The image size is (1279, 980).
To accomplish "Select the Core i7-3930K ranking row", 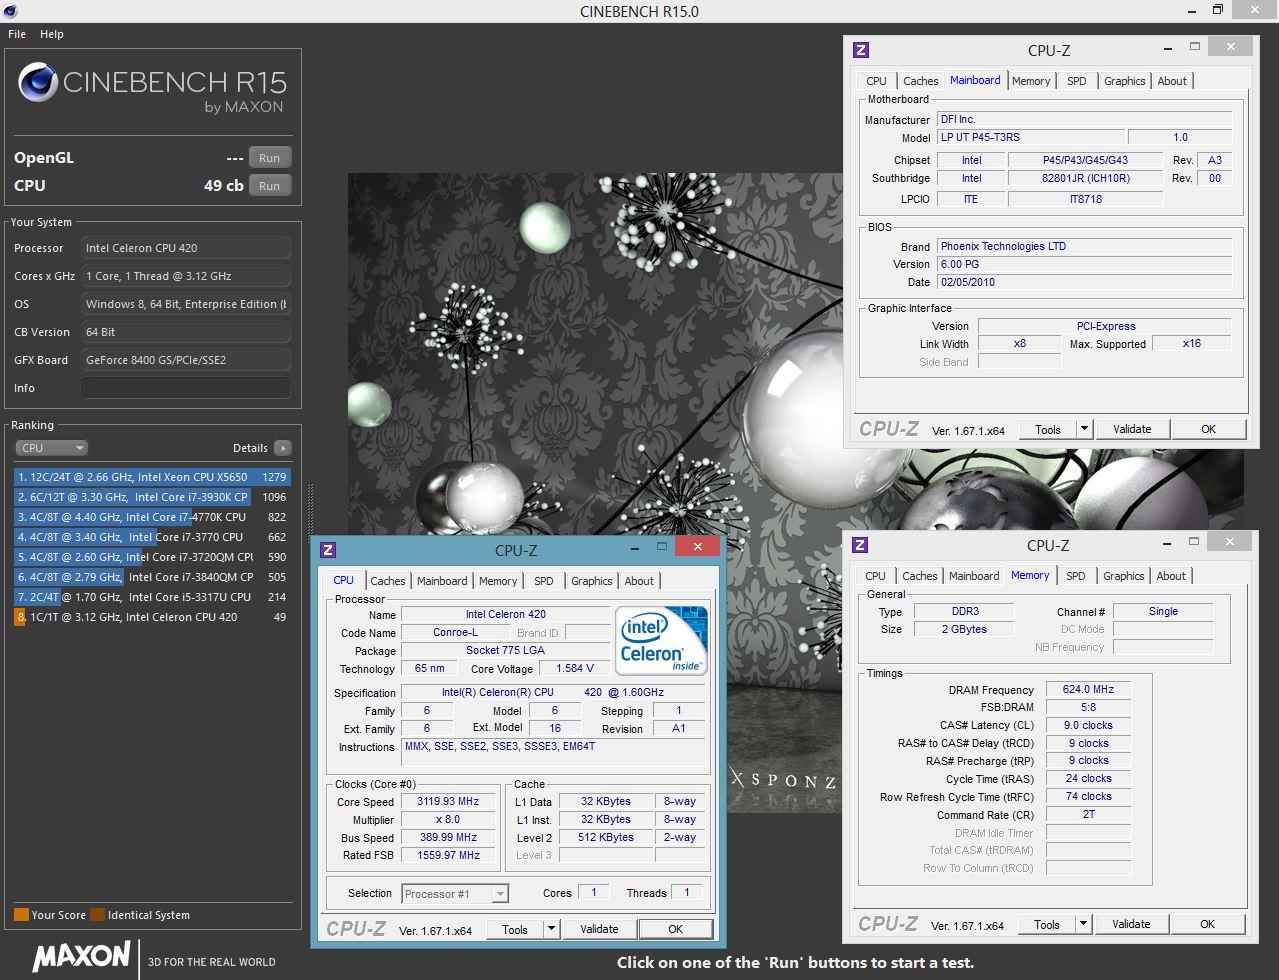I will pyautogui.click(x=151, y=497).
